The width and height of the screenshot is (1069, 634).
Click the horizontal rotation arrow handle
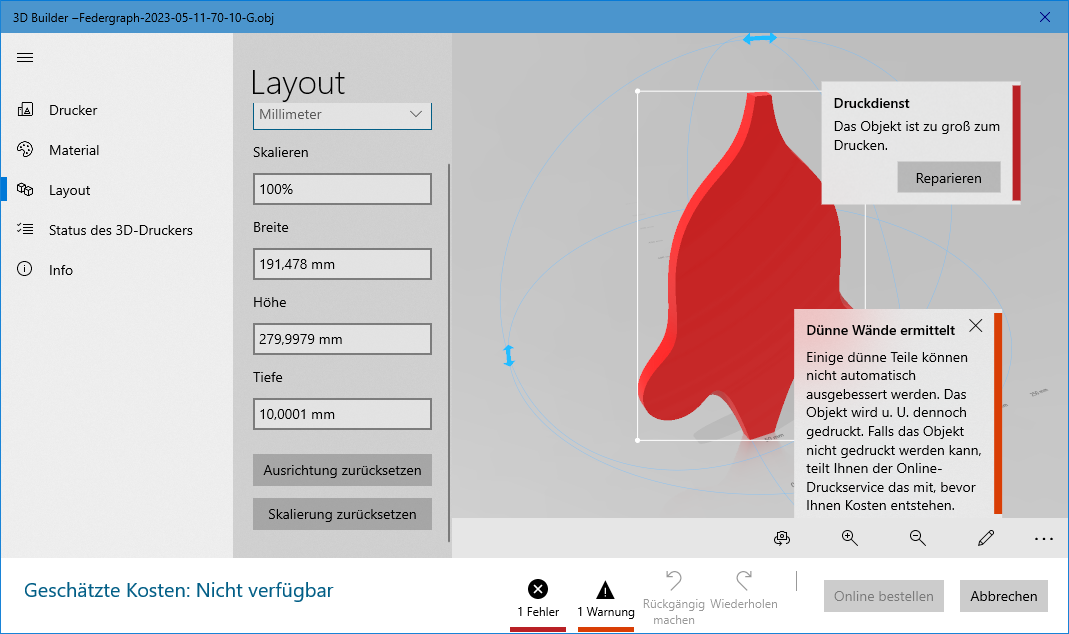(x=759, y=38)
